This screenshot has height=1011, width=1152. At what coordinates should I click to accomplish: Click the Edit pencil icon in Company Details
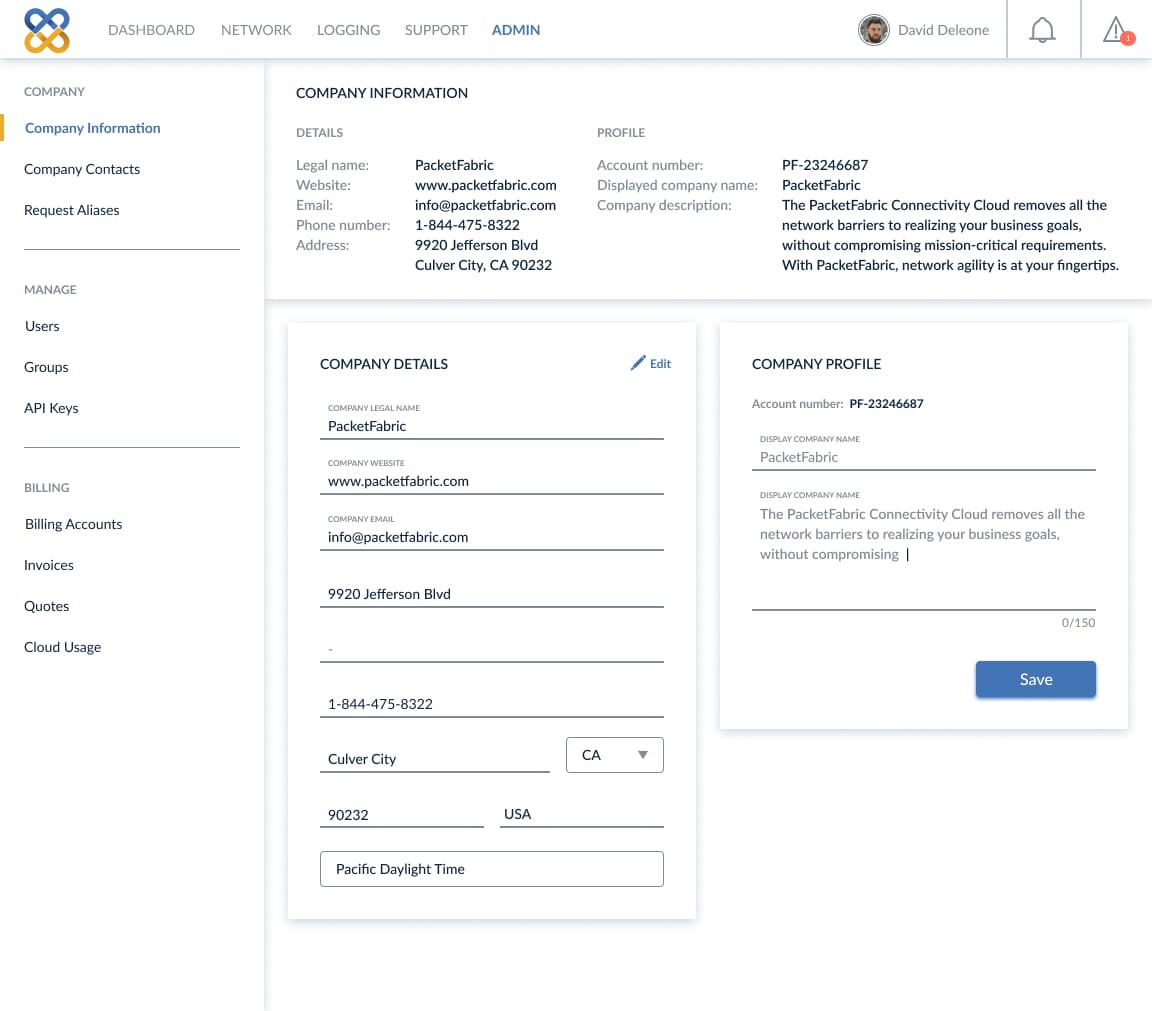(x=638, y=363)
